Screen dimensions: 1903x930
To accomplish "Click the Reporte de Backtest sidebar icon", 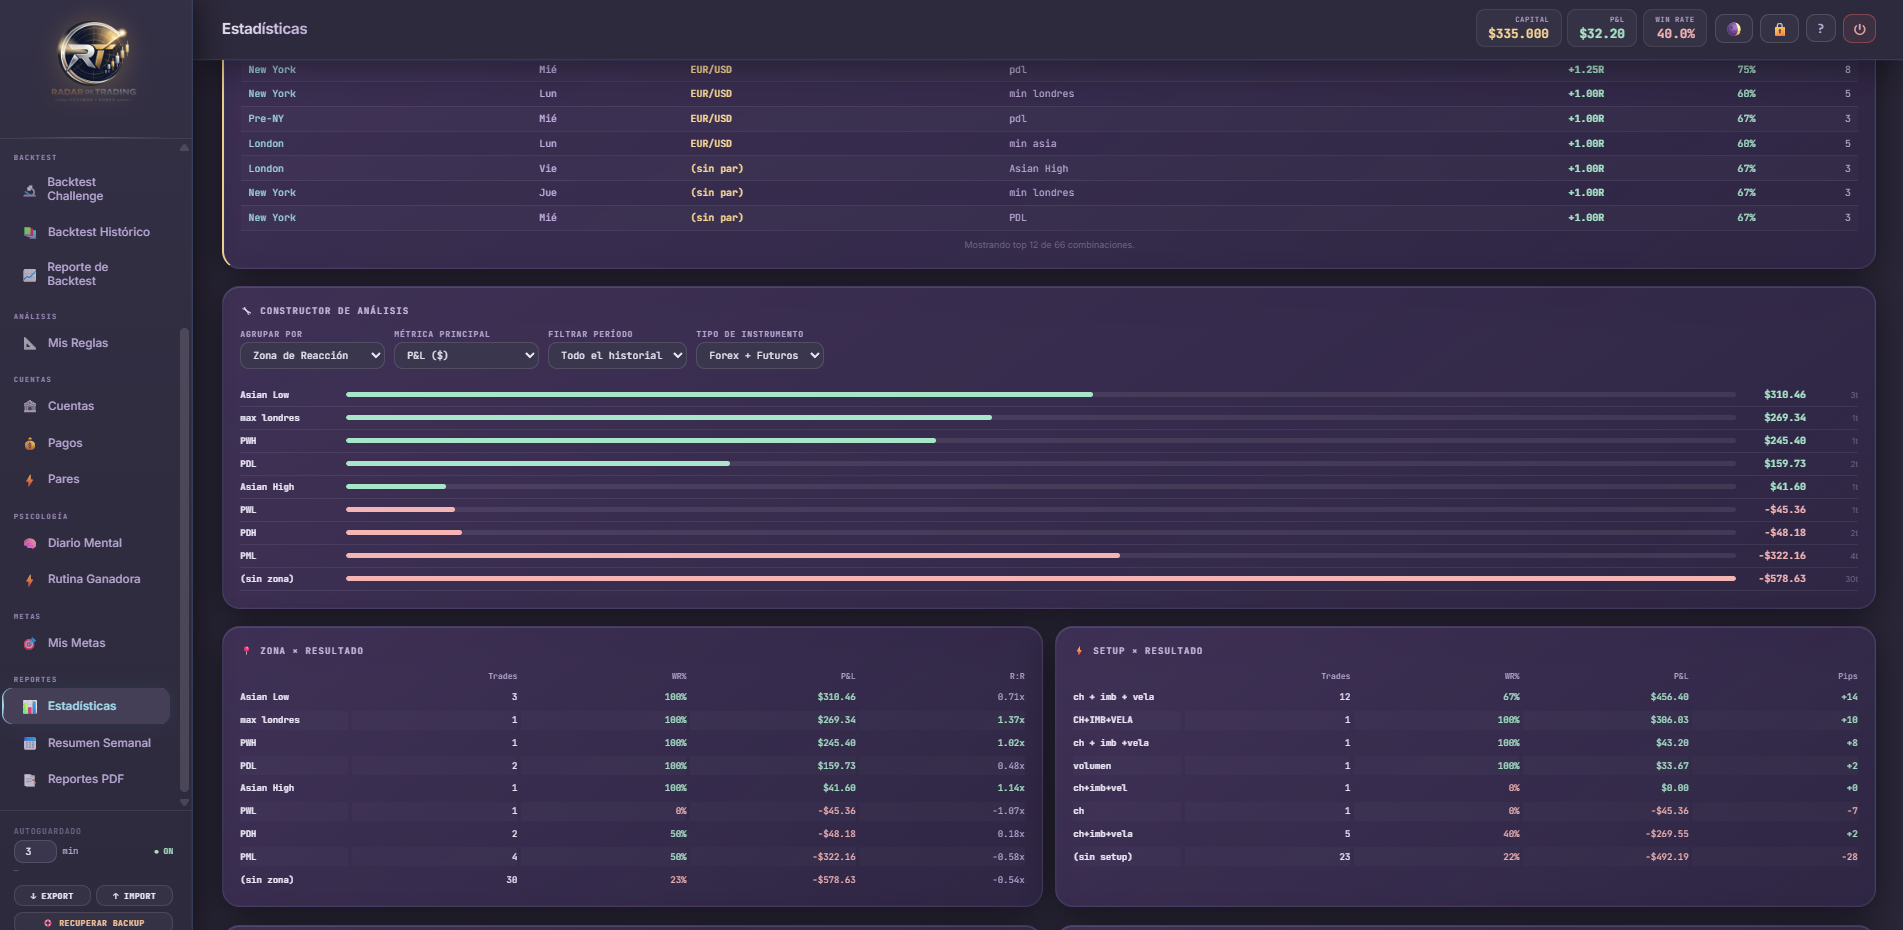I will [30, 274].
